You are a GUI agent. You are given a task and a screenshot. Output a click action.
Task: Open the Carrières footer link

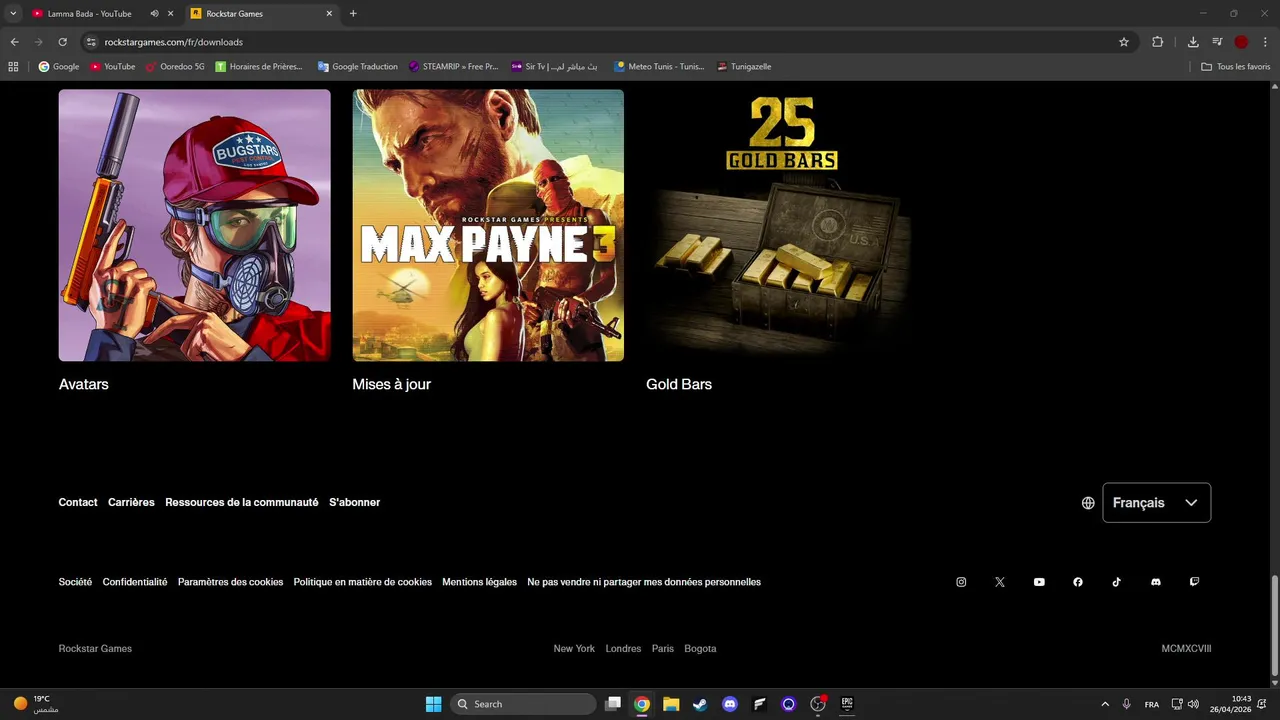[x=131, y=503]
